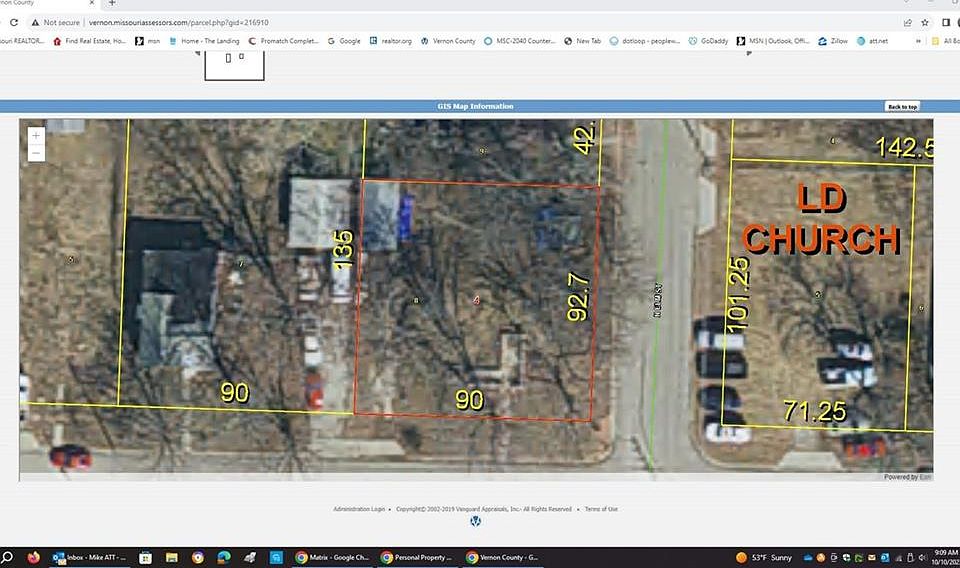This screenshot has width=960, height=568.
Task: Open the Find Real Estate bookmark
Action: (x=89, y=41)
